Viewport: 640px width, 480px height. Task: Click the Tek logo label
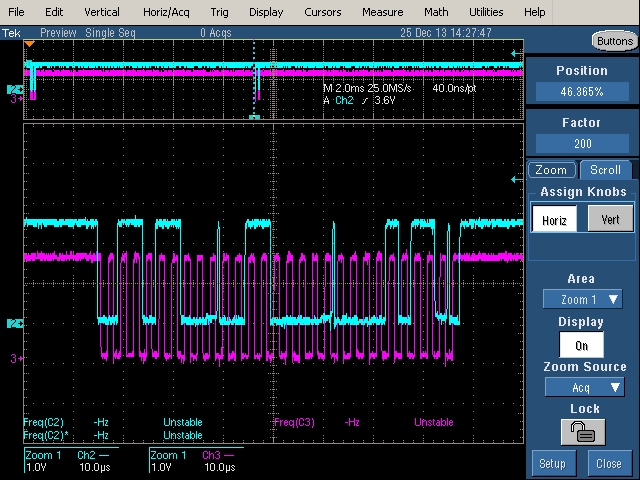[11, 33]
